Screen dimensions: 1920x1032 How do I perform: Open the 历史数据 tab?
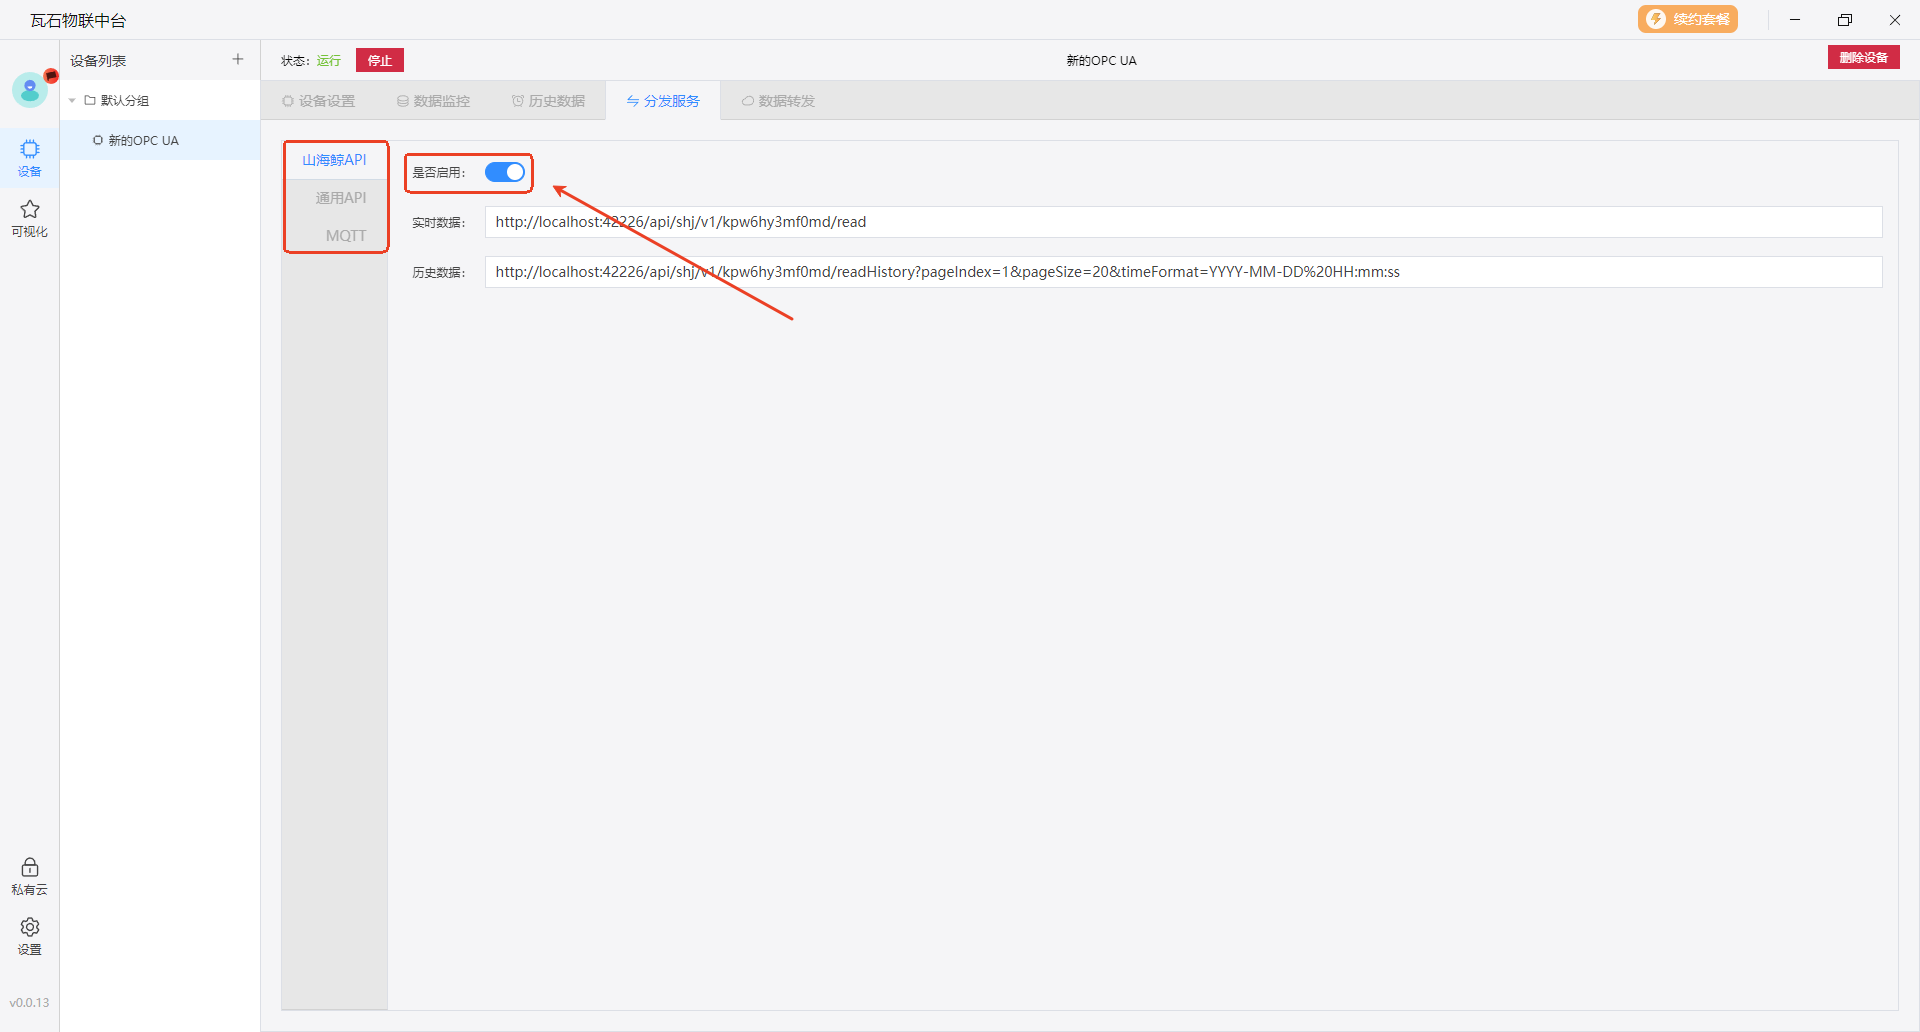pyautogui.click(x=548, y=101)
